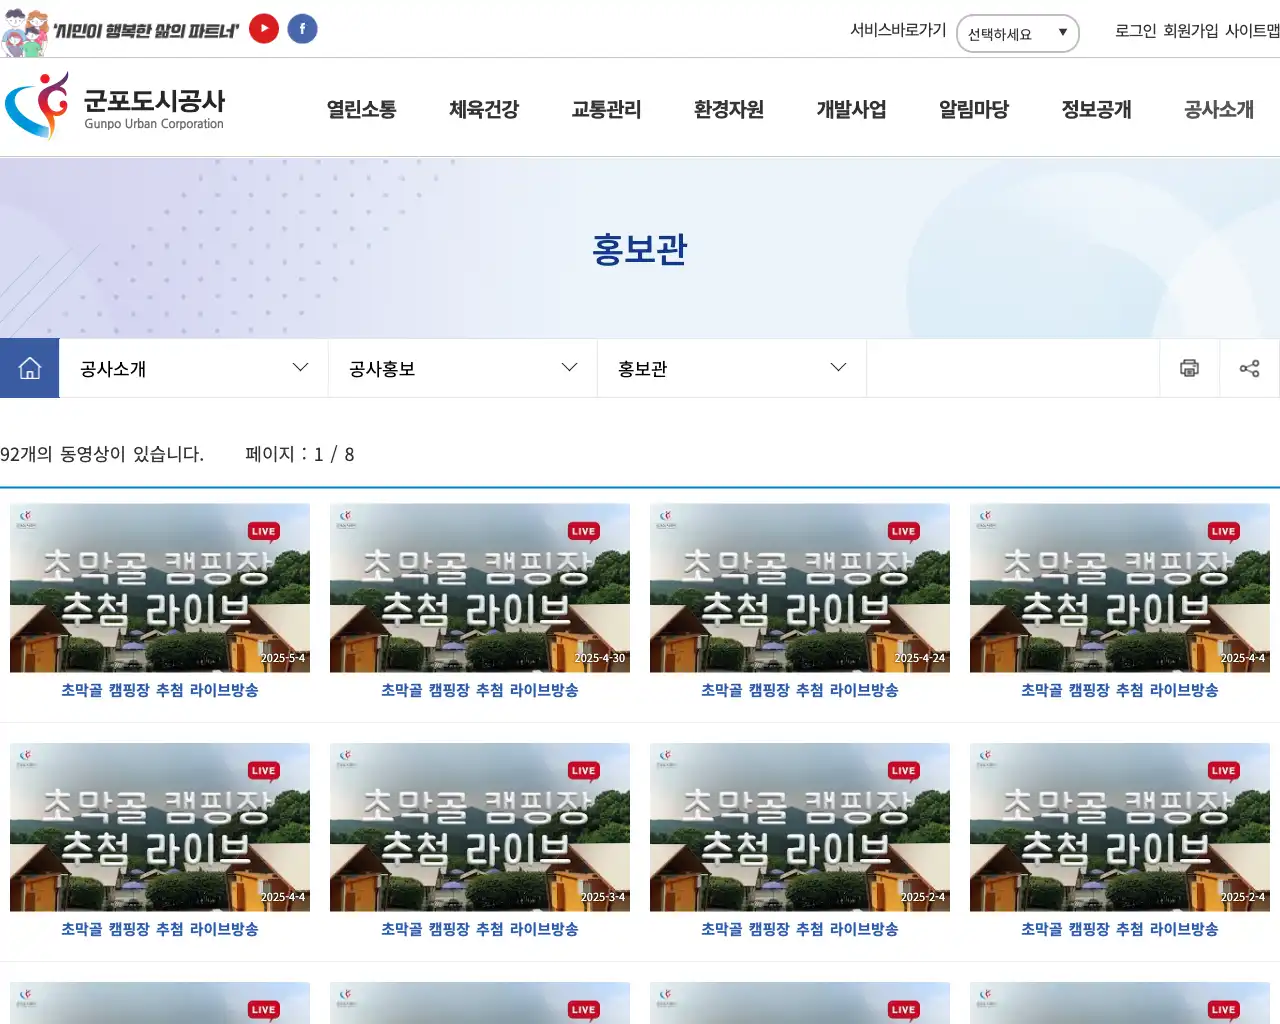Open the 알림마당 menu
Image resolution: width=1280 pixels, height=1024 pixels.
(974, 109)
